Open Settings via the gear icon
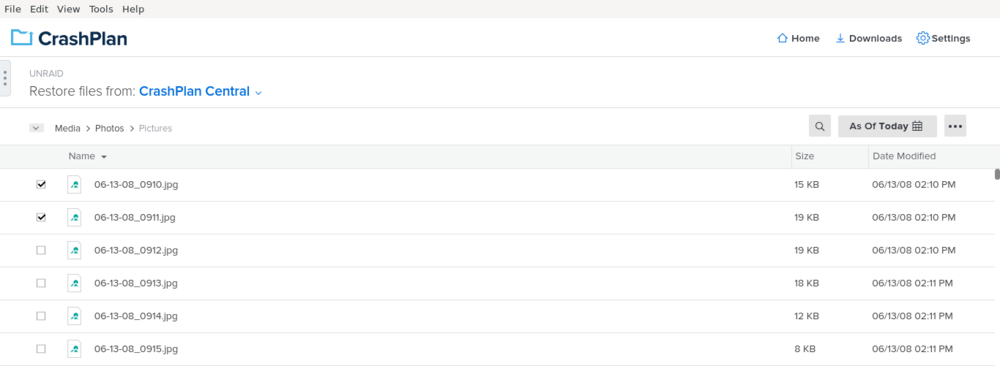 pyautogui.click(x=922, y=38)
